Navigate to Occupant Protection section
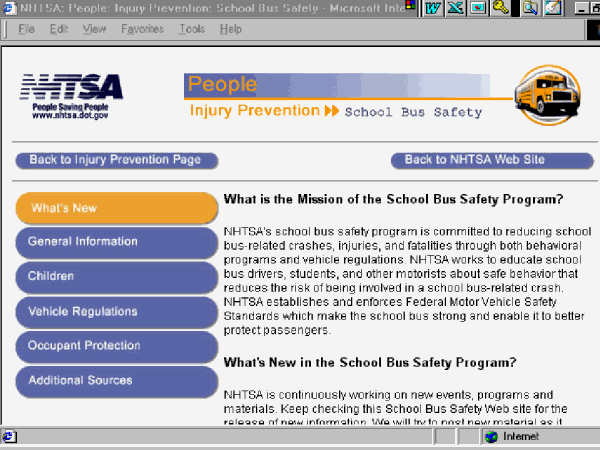600x450 pixels. tap(116, 346)
